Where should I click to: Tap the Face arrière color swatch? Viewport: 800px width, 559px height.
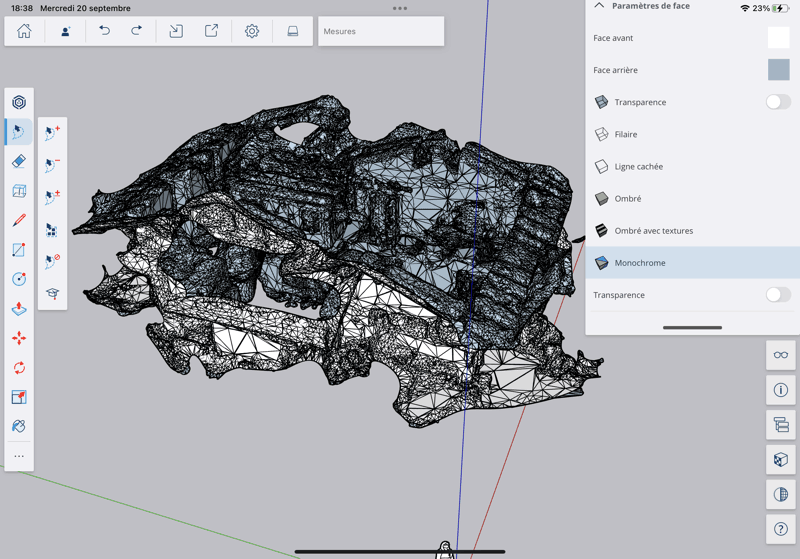tap(778, 70)
